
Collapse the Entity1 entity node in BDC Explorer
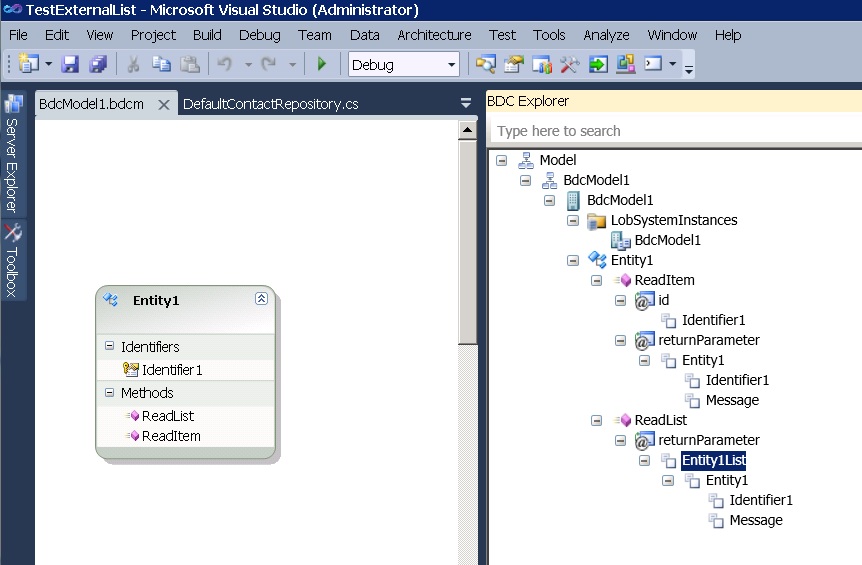[573, 261]
